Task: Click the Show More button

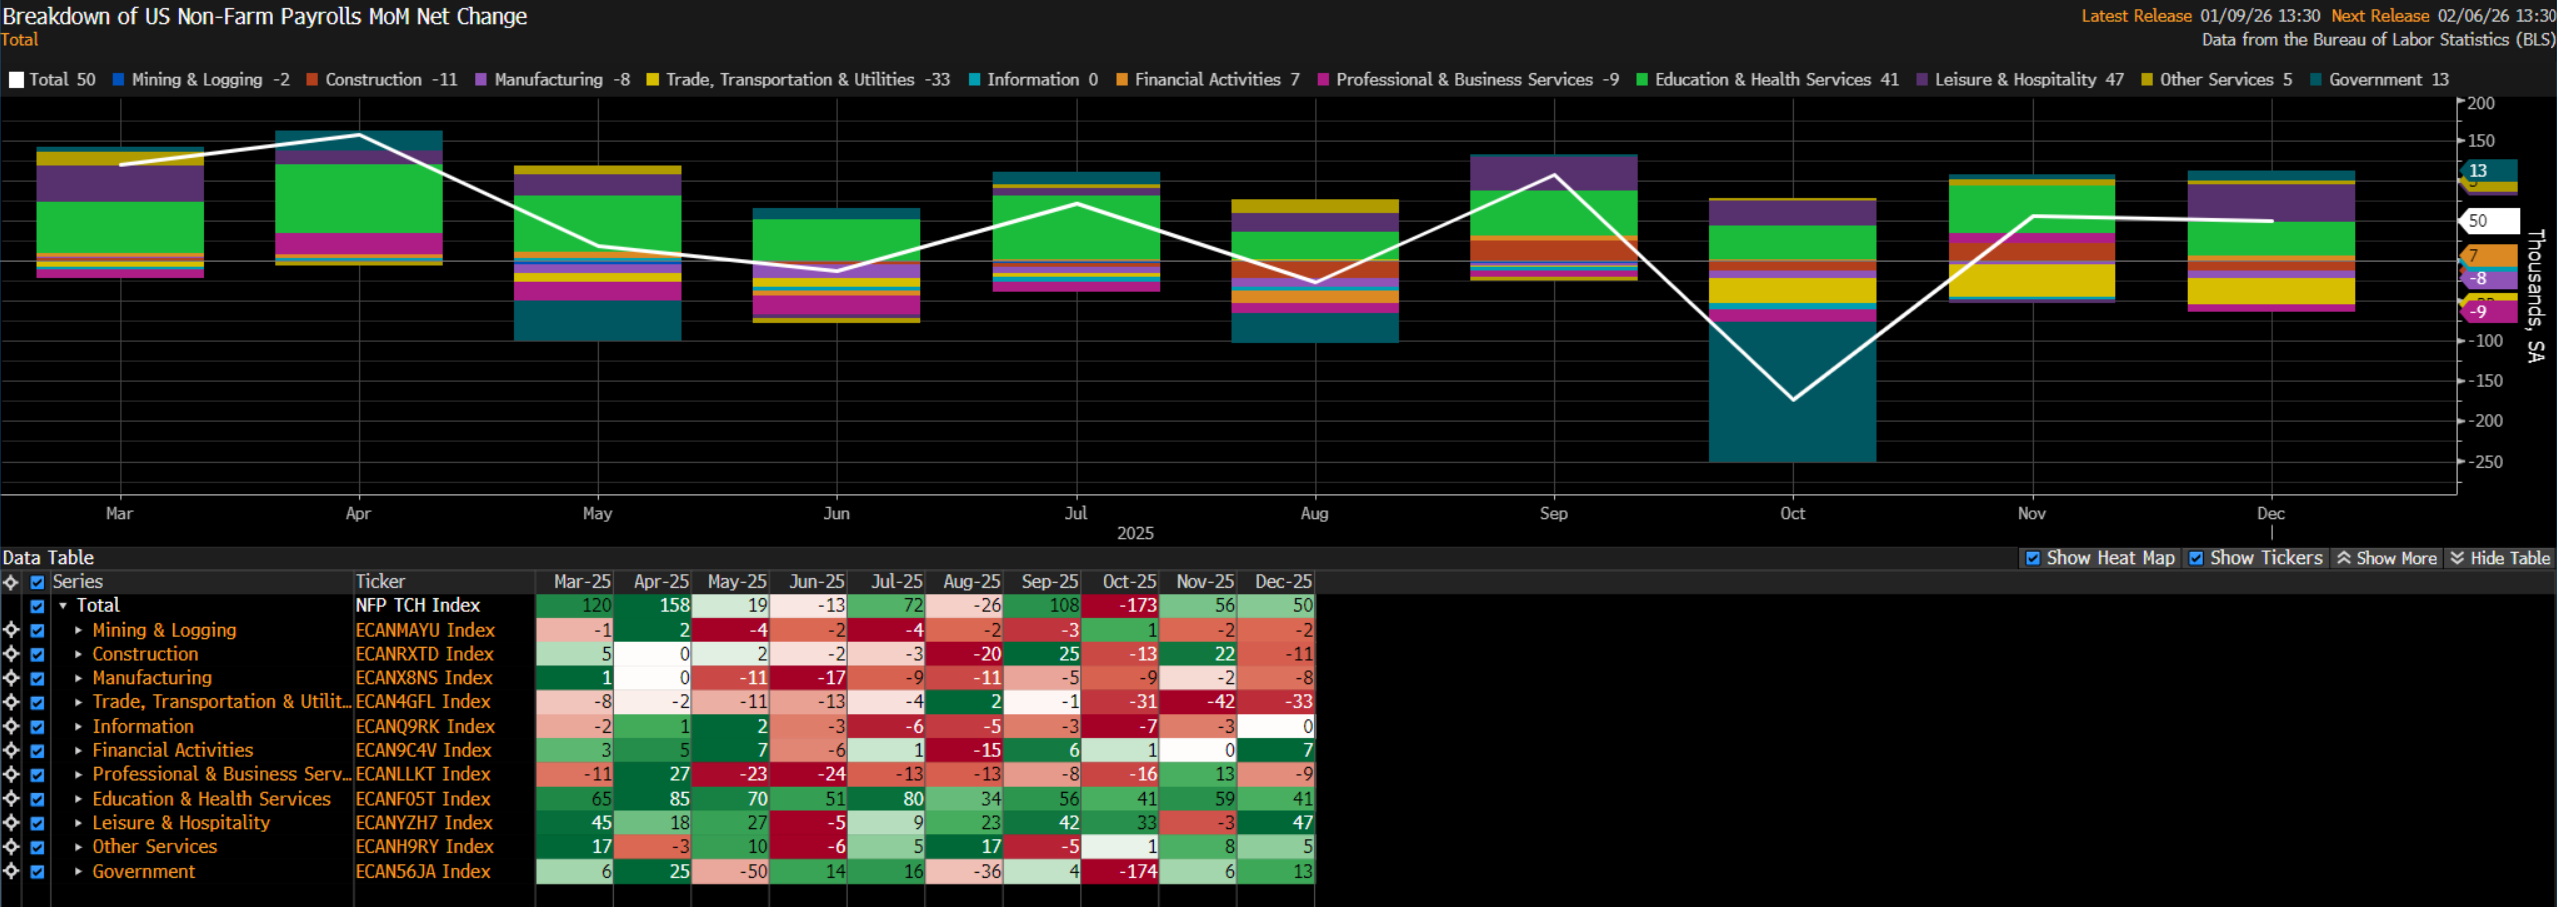Action: click(x=2387, y=558)
